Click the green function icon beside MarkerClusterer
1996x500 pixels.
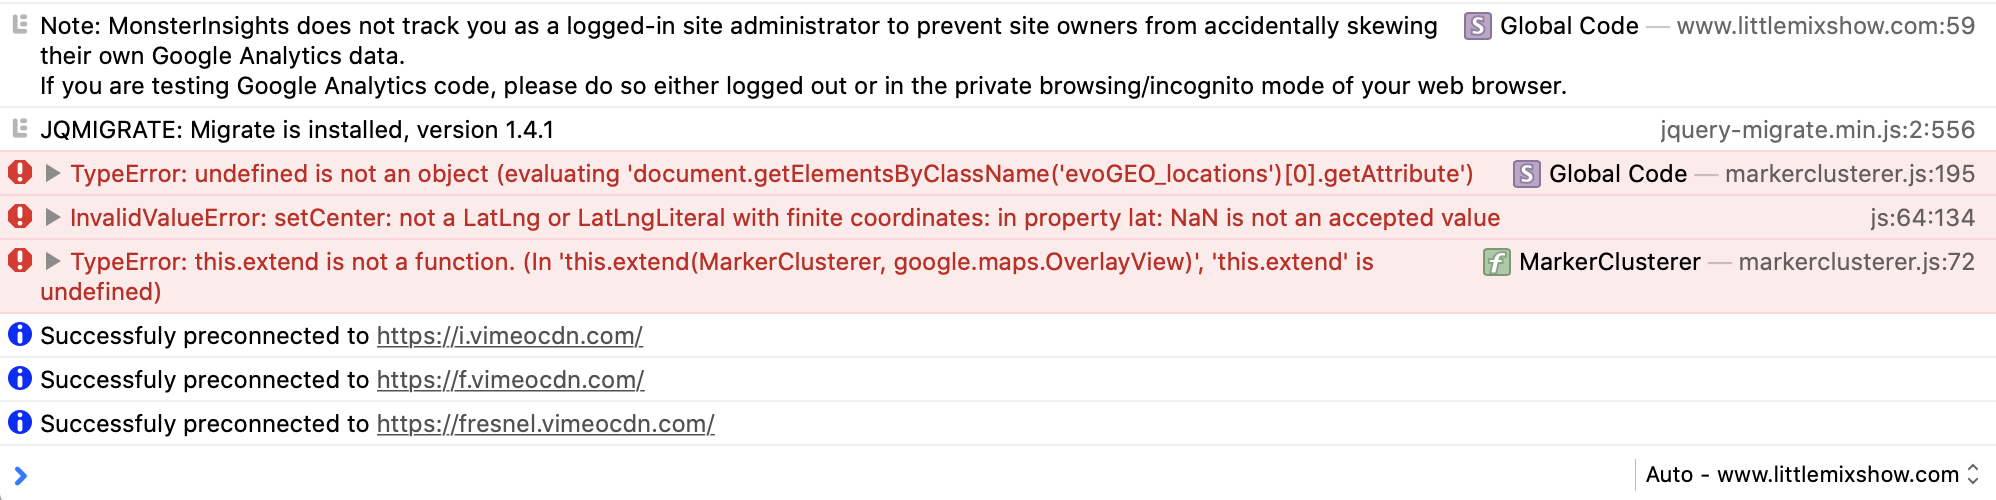point(1496,262)
